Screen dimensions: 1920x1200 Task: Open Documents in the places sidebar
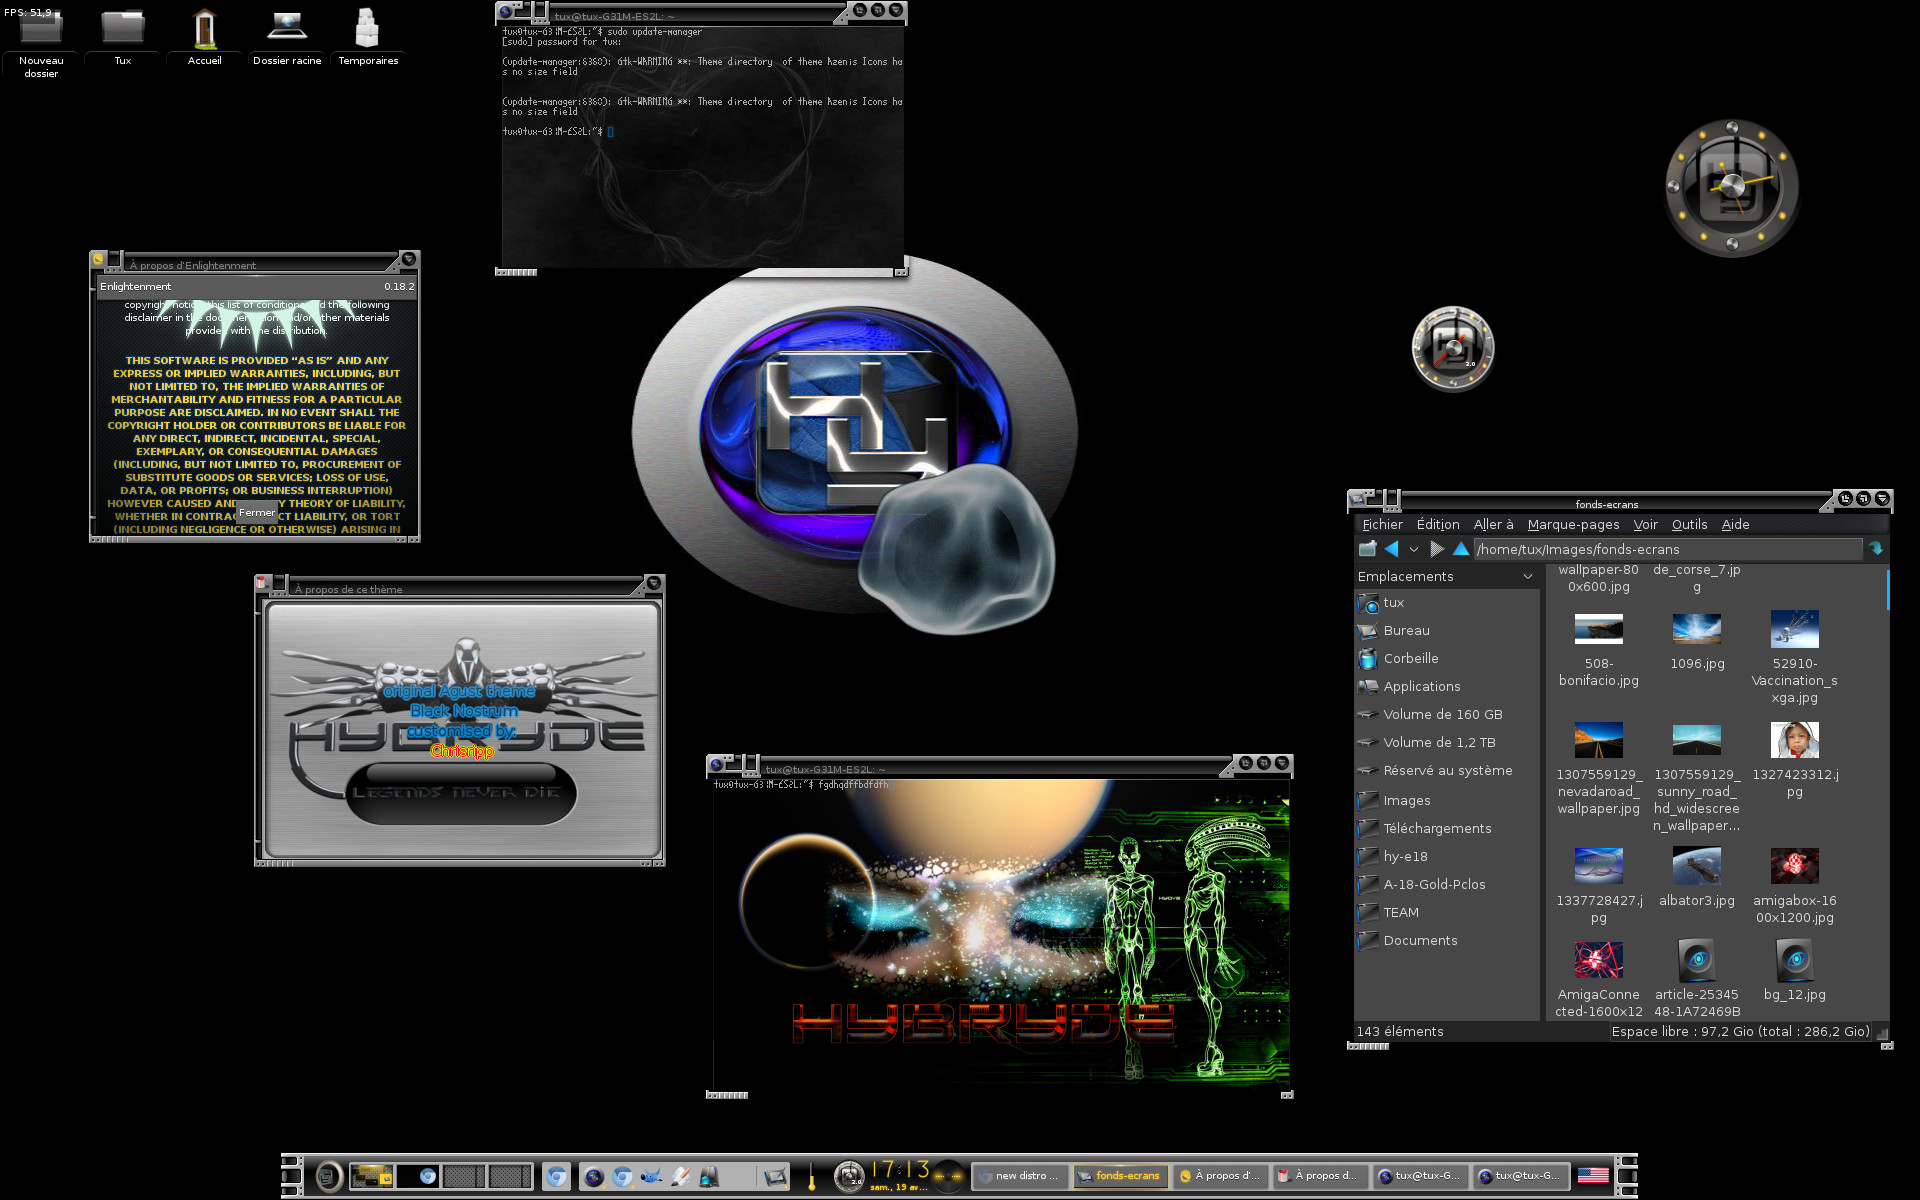tap(1447, 941)
